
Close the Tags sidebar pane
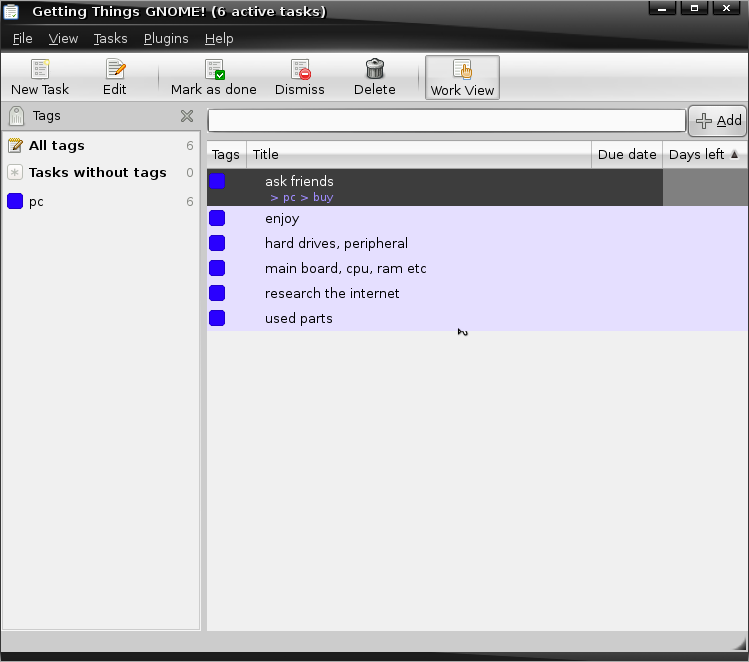[187, 116]
